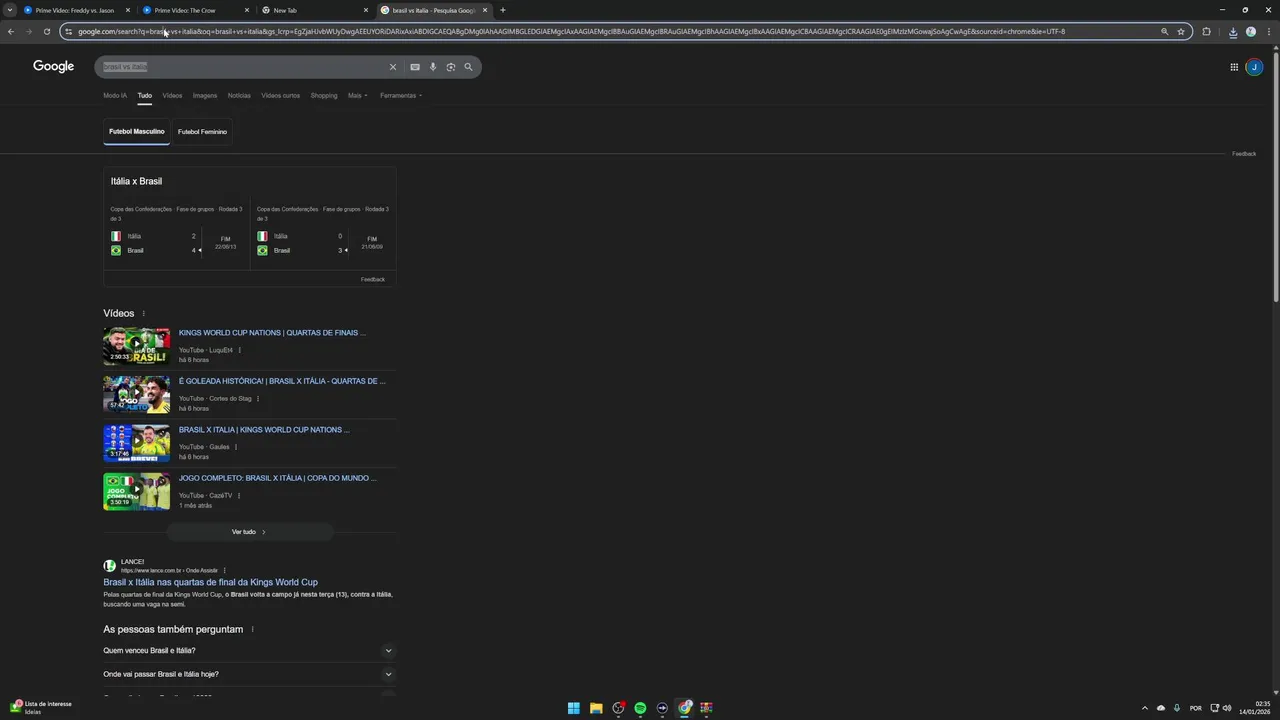Select the Modo IA search tab
The image size is (1280, 720).
(x=115, y=96)
